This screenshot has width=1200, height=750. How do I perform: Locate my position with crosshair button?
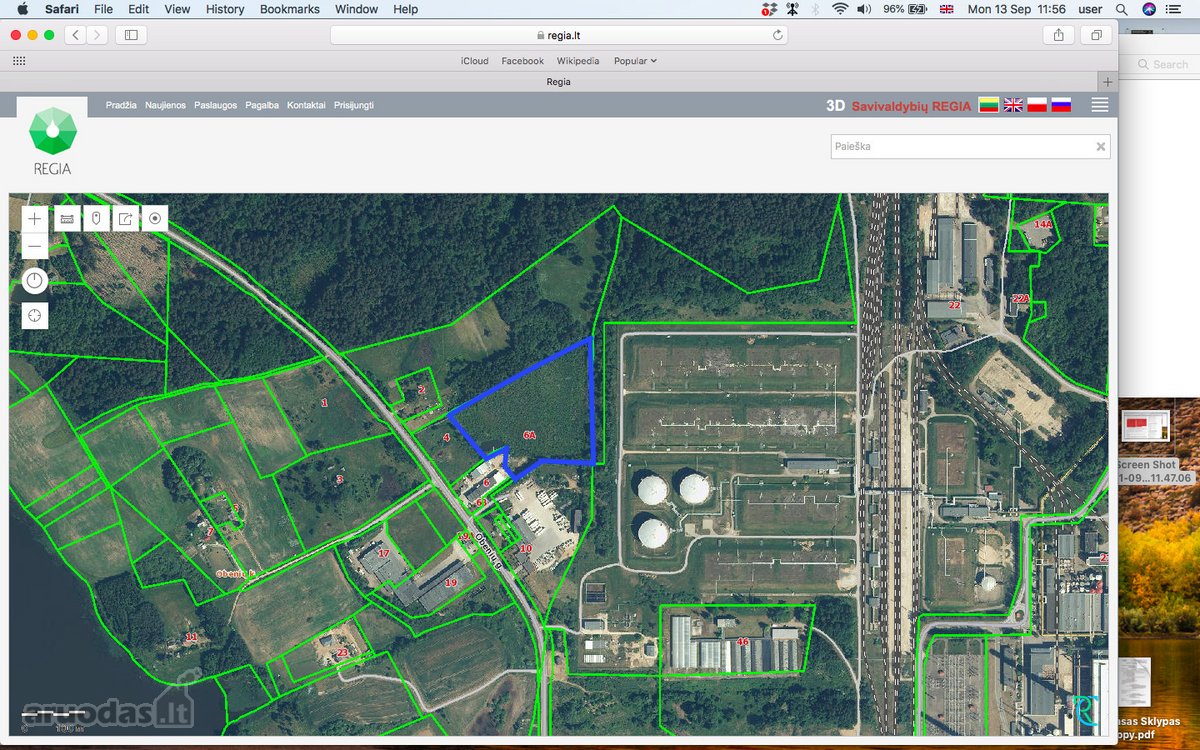(35, 316)
